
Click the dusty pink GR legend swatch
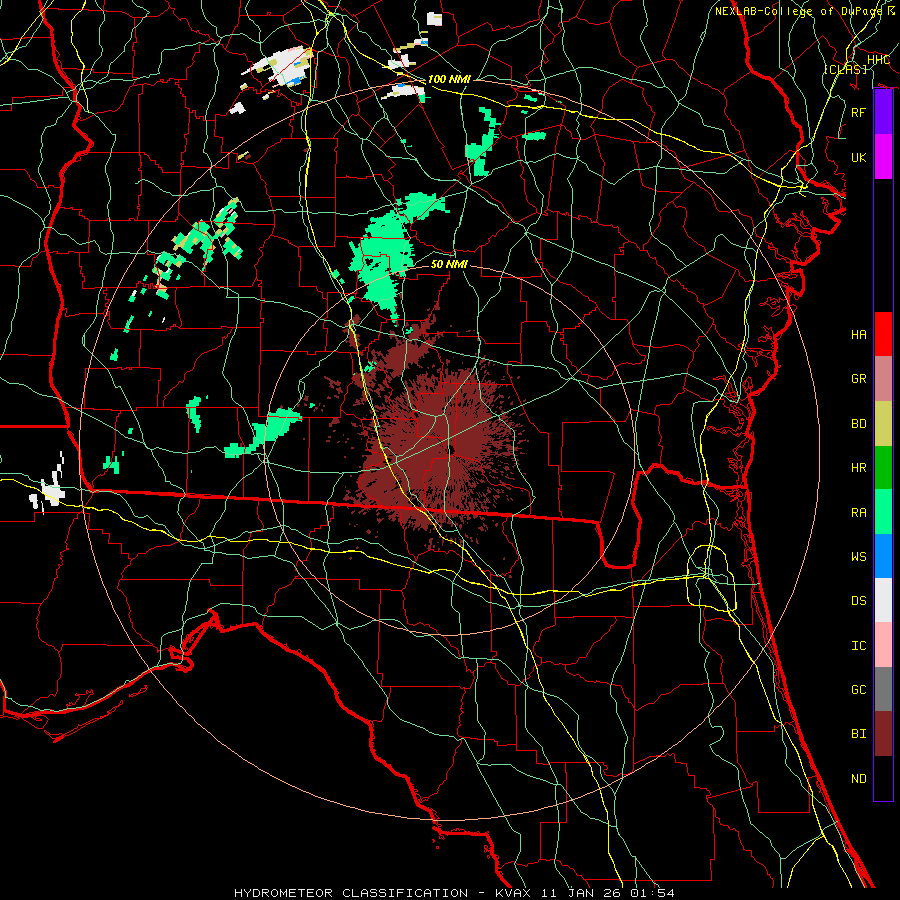pos(883,378)
